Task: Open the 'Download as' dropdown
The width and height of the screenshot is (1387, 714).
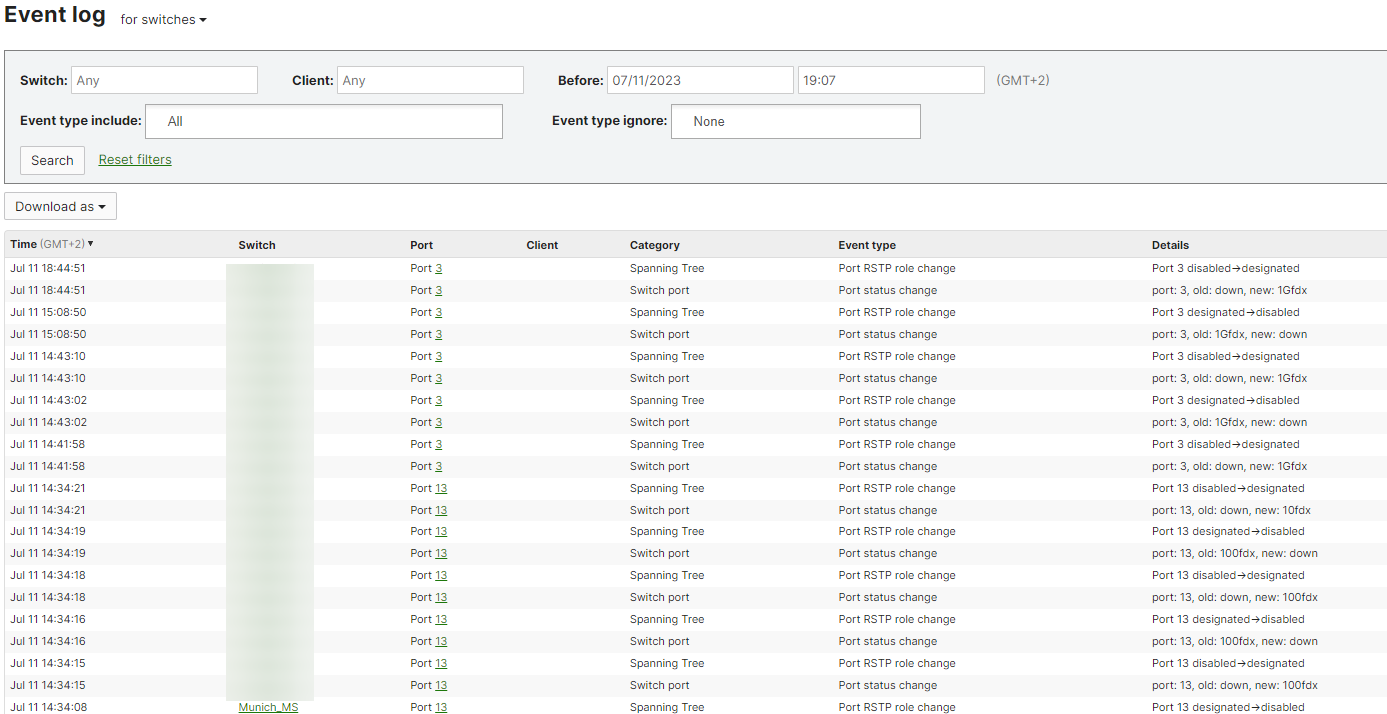Action: (x=60, y=206)
